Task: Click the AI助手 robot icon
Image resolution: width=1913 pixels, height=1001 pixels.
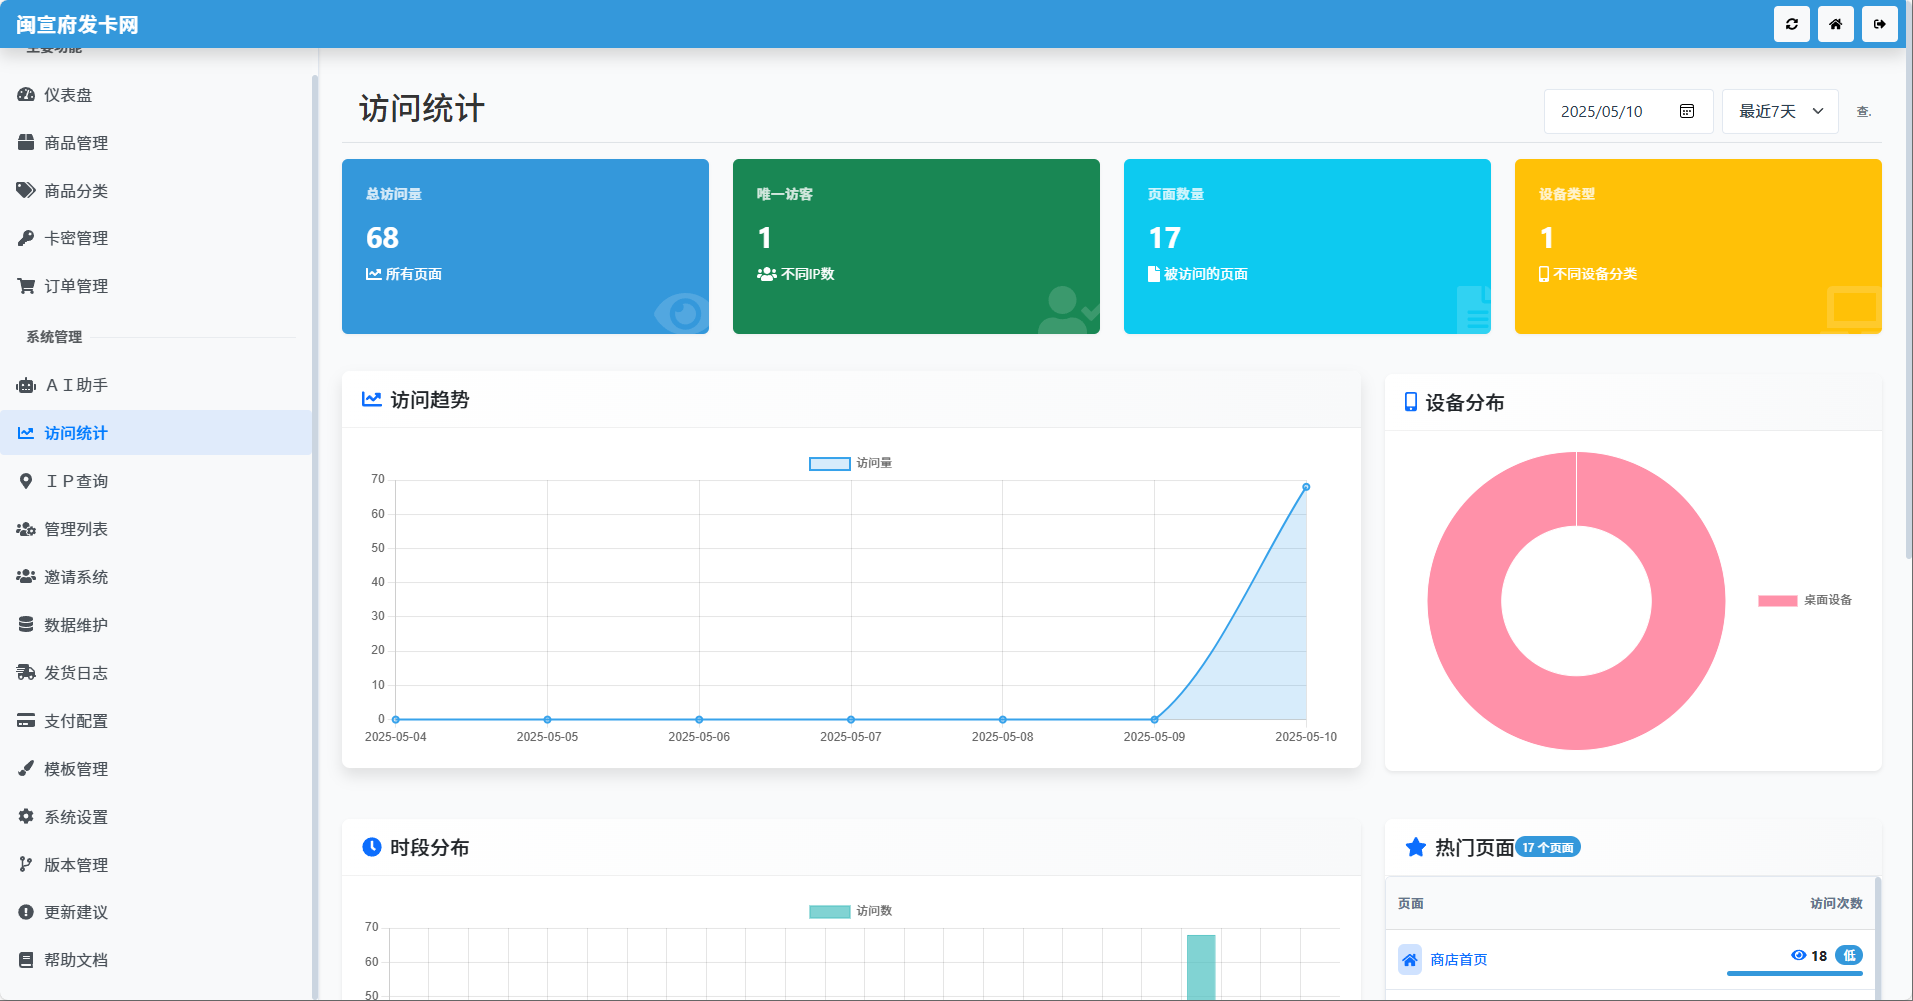Action: 26,385
